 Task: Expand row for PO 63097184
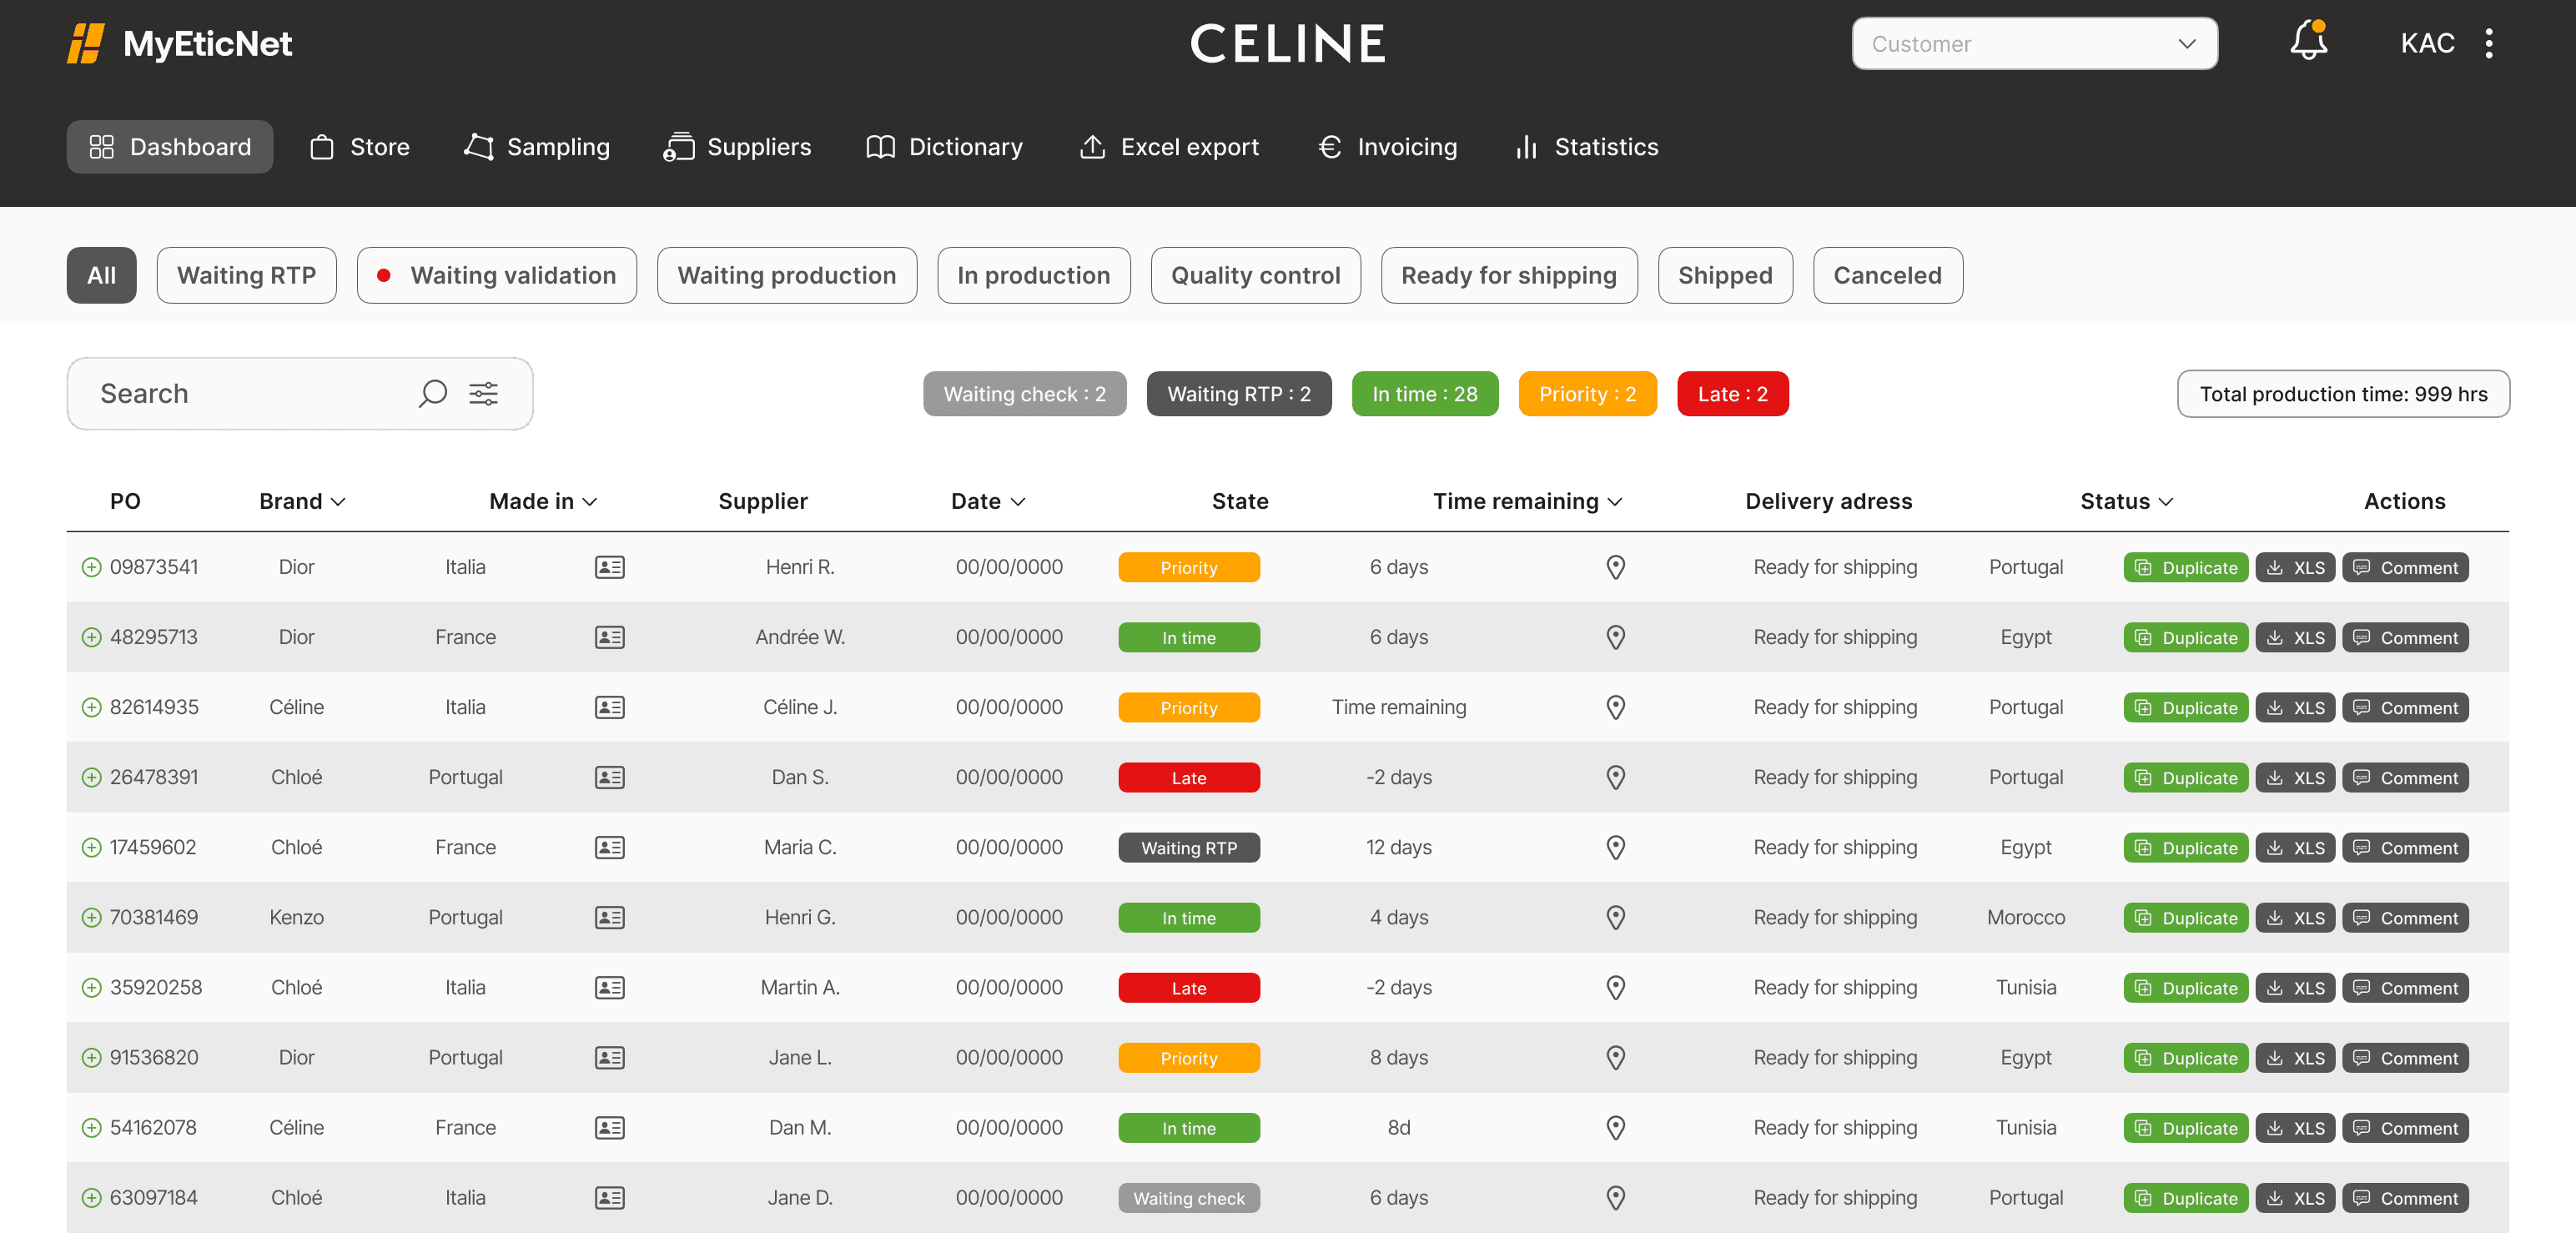[91, 1197]
